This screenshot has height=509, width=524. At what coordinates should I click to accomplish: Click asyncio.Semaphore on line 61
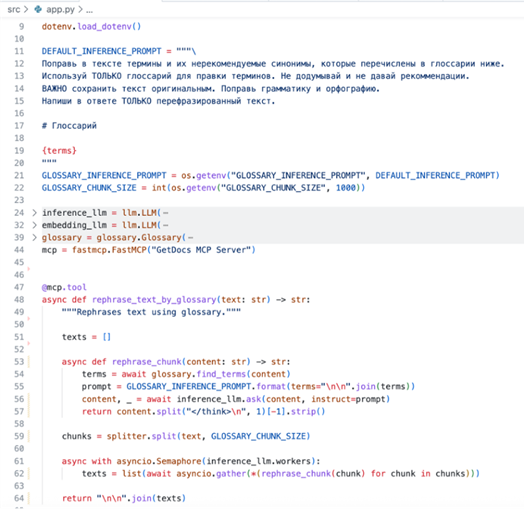[x=159, y=461]
